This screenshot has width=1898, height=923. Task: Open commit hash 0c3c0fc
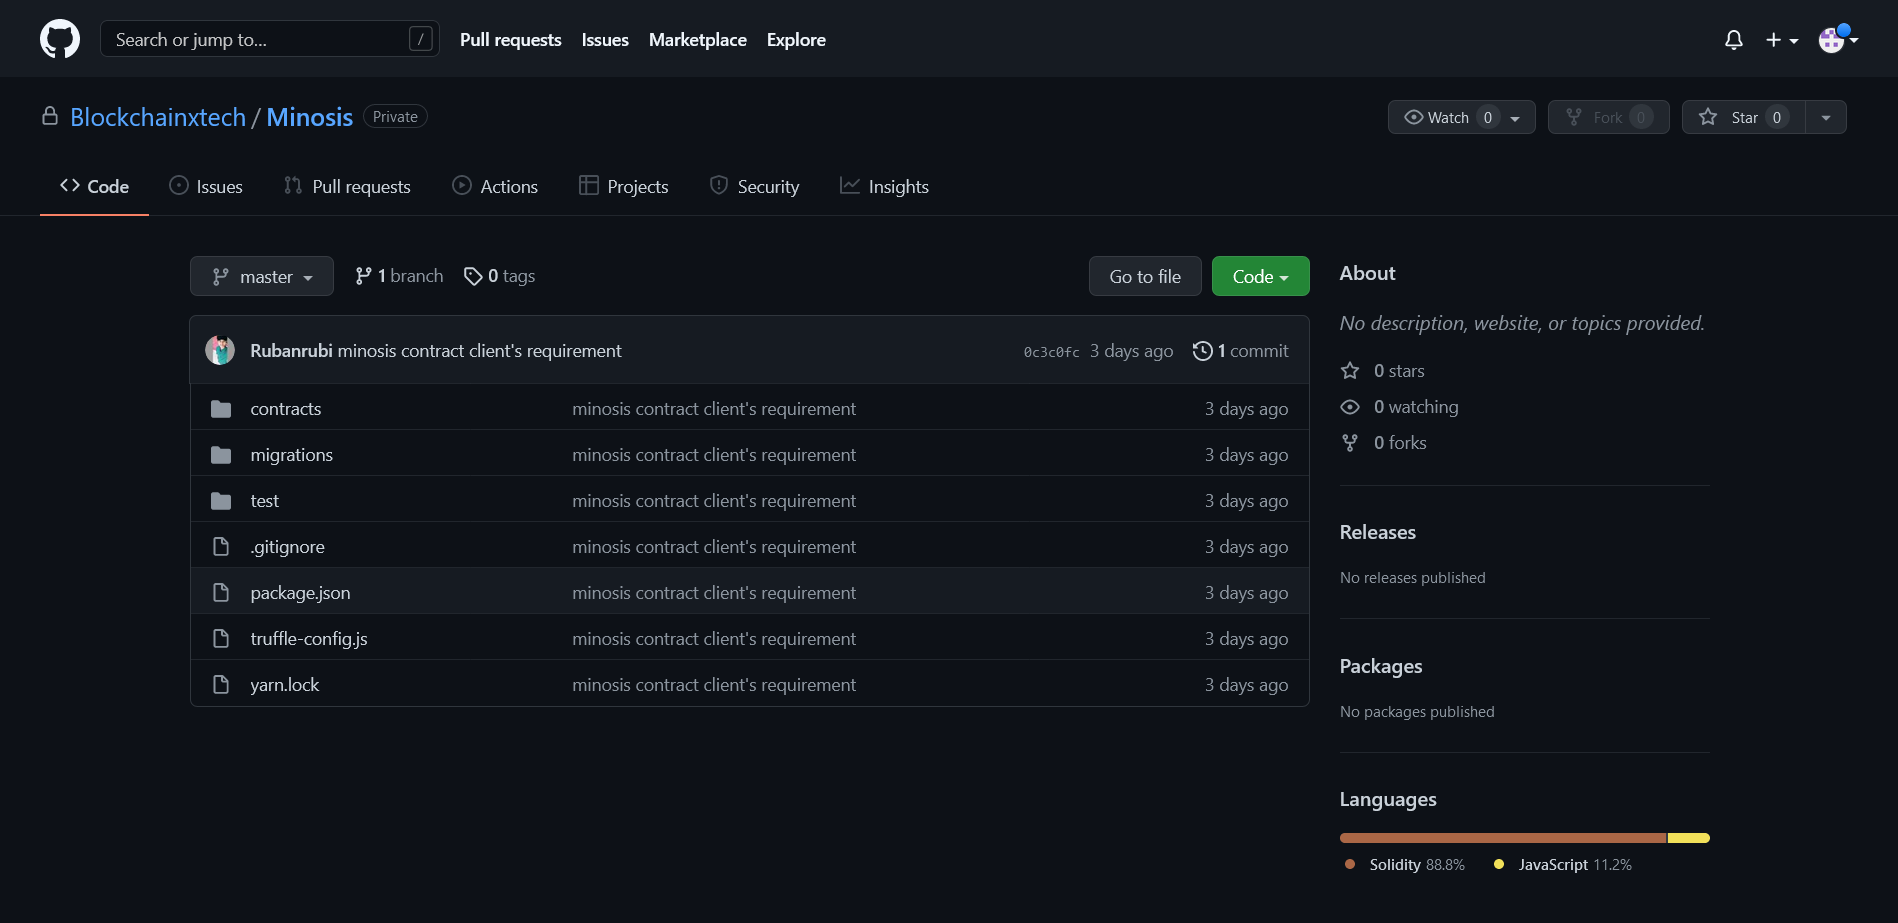pos(1051,352)
